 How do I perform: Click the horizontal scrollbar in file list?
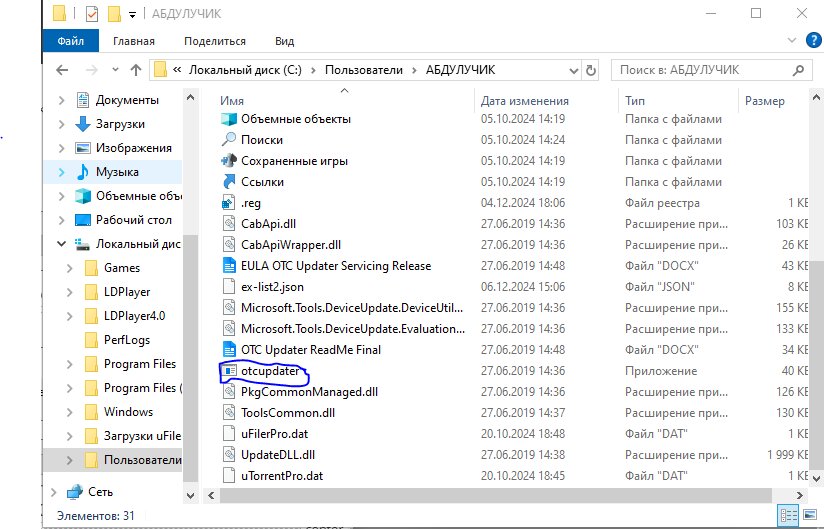[x=495, y=495]
